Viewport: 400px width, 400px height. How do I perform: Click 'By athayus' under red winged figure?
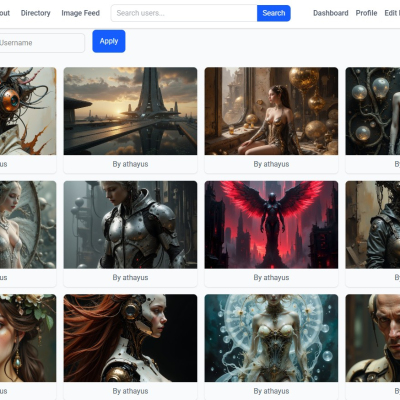pos(271,278)
